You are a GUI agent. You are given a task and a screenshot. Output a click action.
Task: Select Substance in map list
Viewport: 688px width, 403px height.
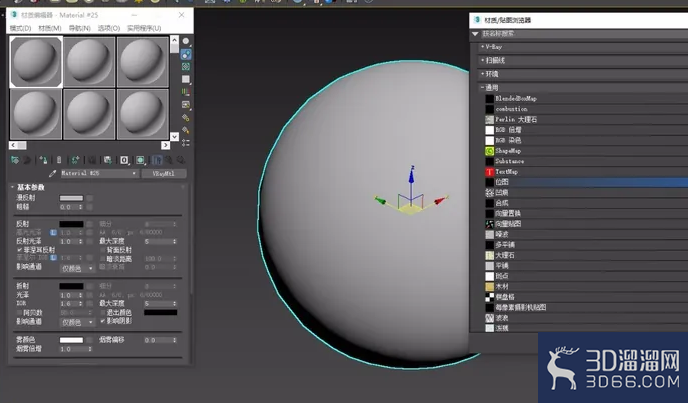(584, 161)
